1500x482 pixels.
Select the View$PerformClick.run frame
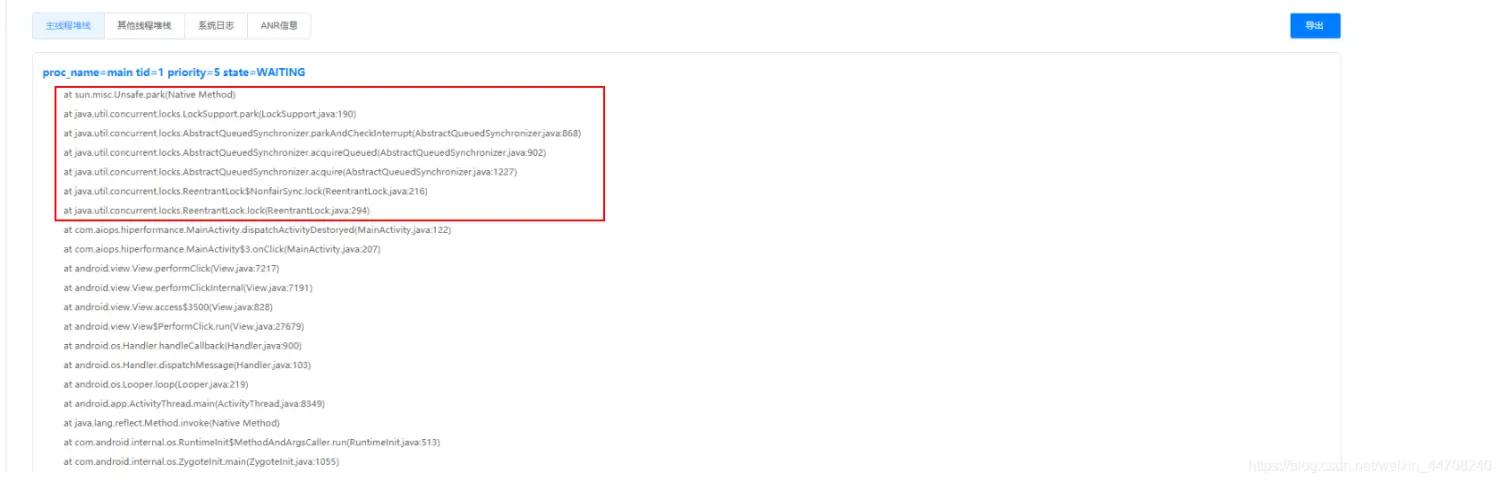[183, 326]
